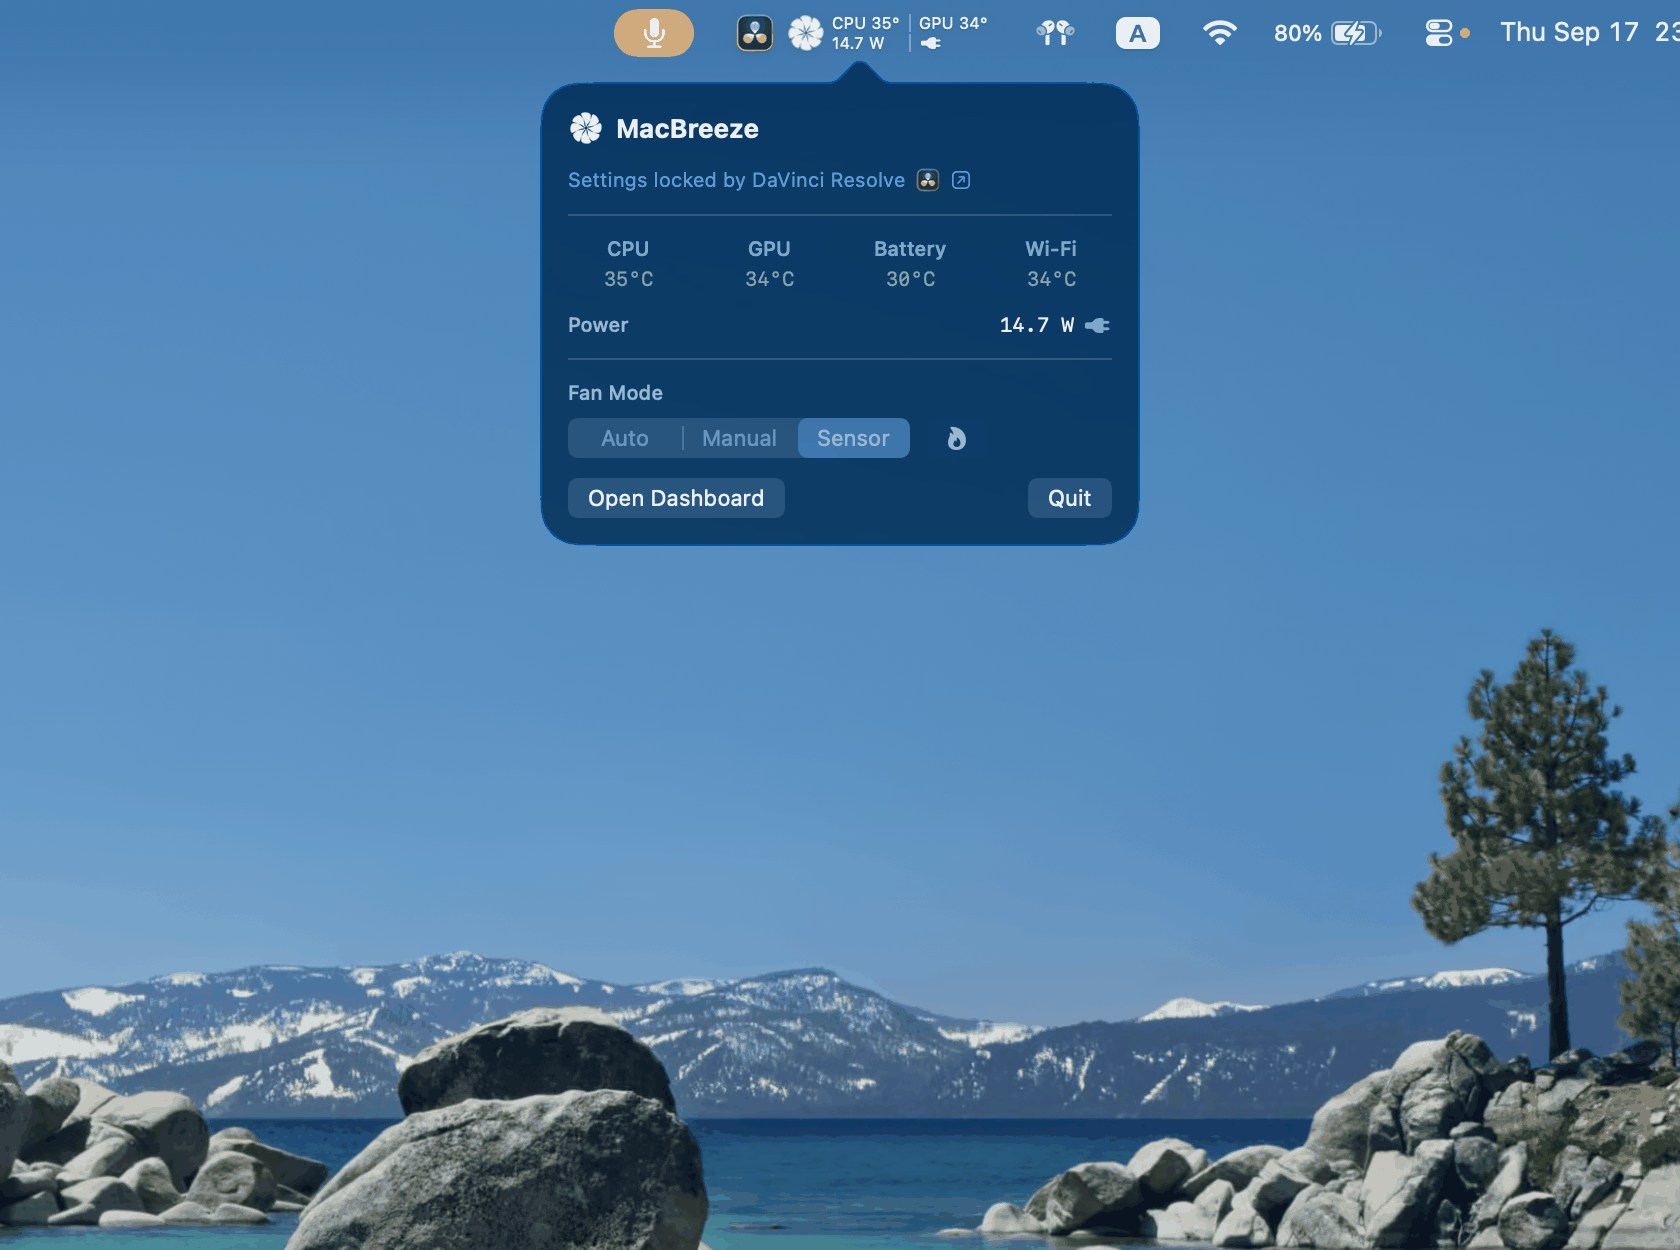Screen dimensions: 1680x1250
Task: Click the plug icon under GPU in menu bar
Action: [931, 43]
